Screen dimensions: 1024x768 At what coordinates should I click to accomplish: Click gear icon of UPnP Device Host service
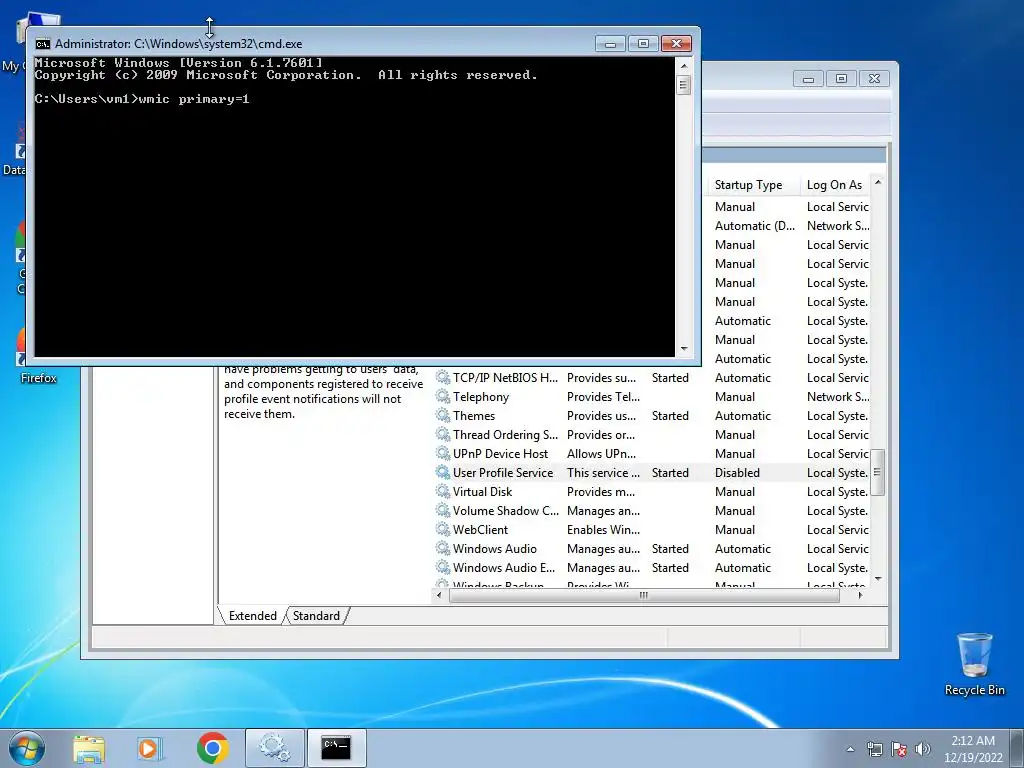[443, 453]
